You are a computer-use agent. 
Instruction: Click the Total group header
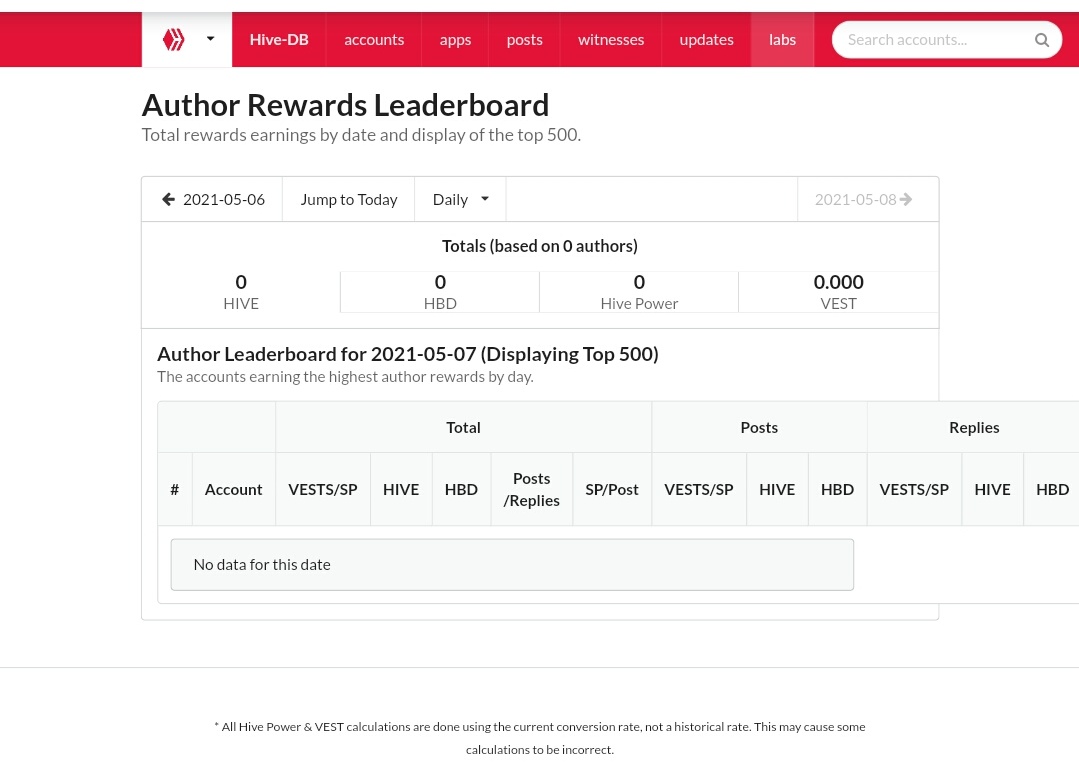[463, 427]
